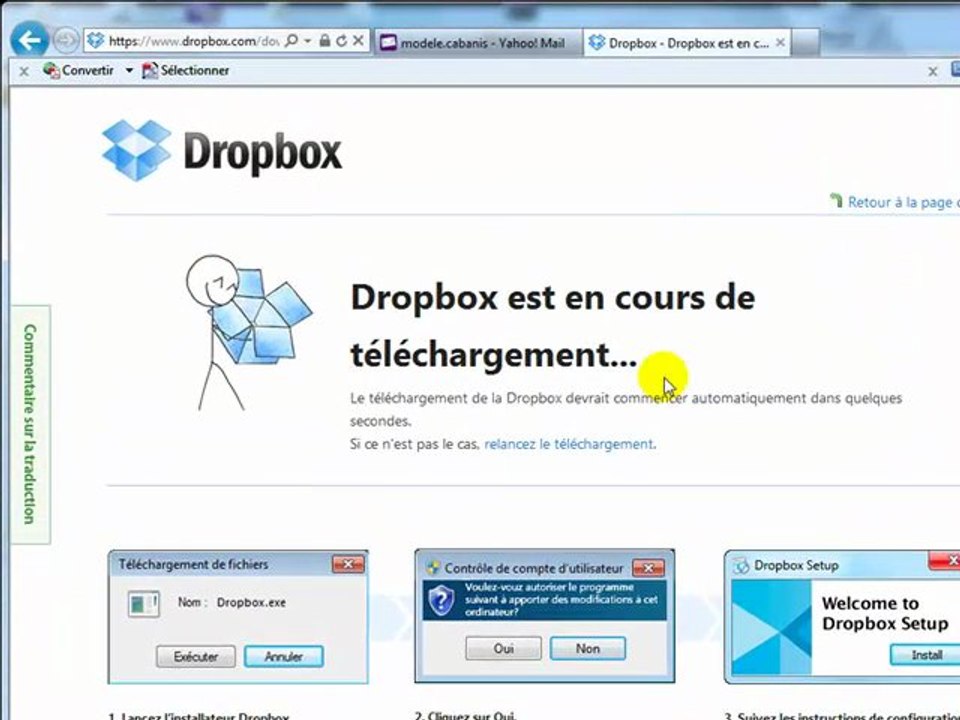The width and height of the screenshot is (960, 720).
Task: Click the Dropbox Setup title icon
Action: click(x=741, y=566)
